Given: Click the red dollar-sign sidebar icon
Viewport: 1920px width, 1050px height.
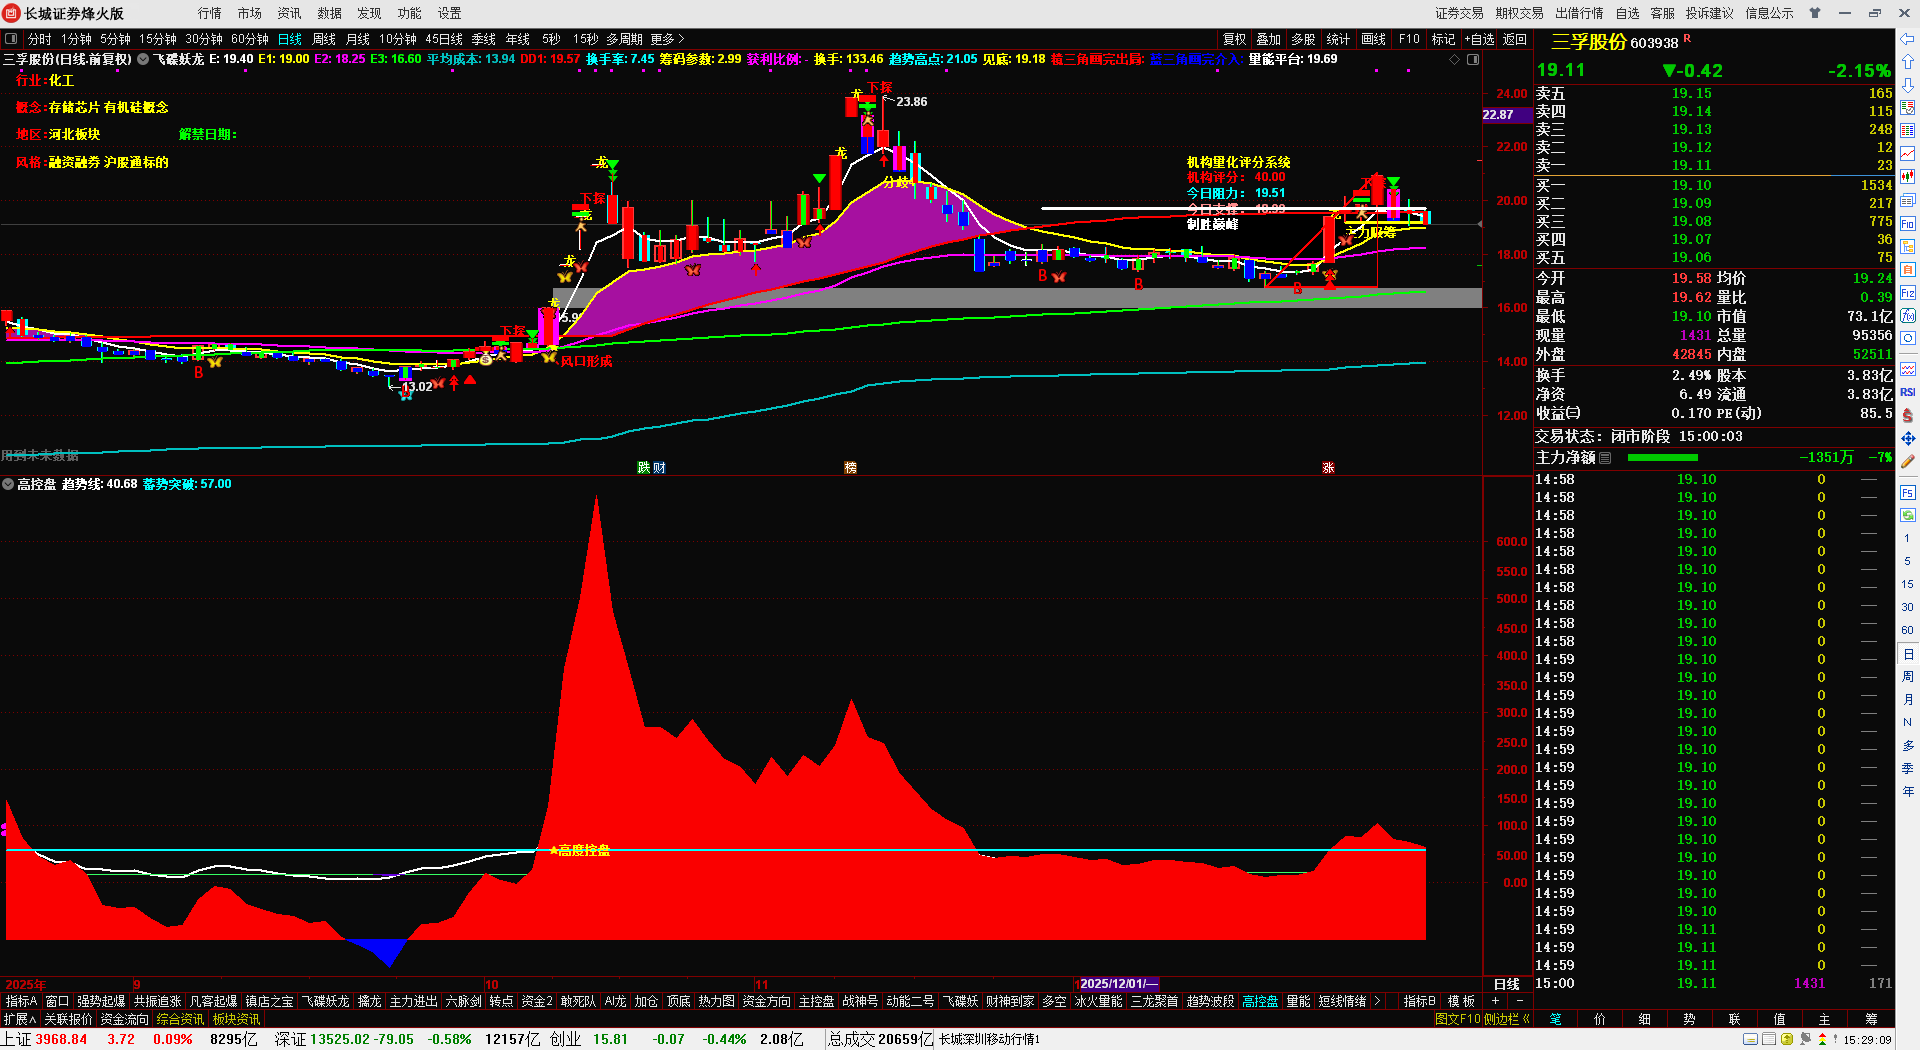Looking at the screenshot, I should [1907, 415].
